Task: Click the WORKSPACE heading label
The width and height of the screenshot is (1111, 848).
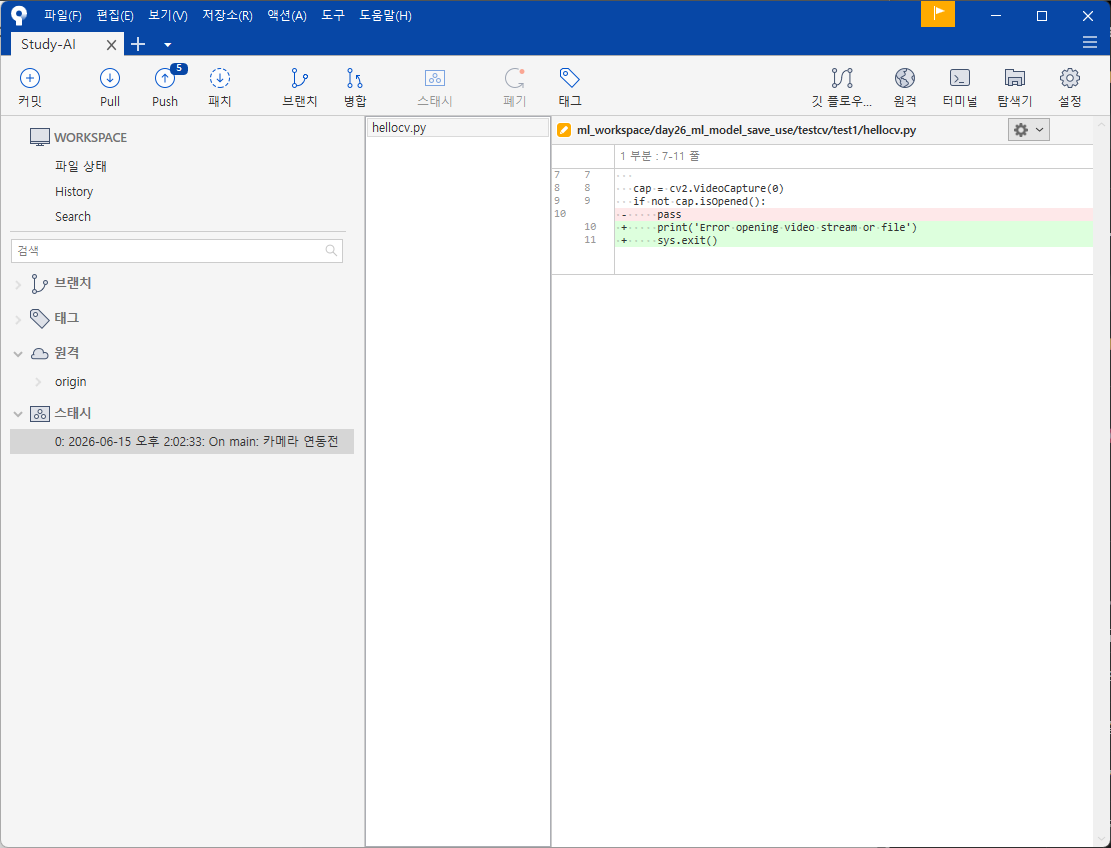Action: (91, 137)
